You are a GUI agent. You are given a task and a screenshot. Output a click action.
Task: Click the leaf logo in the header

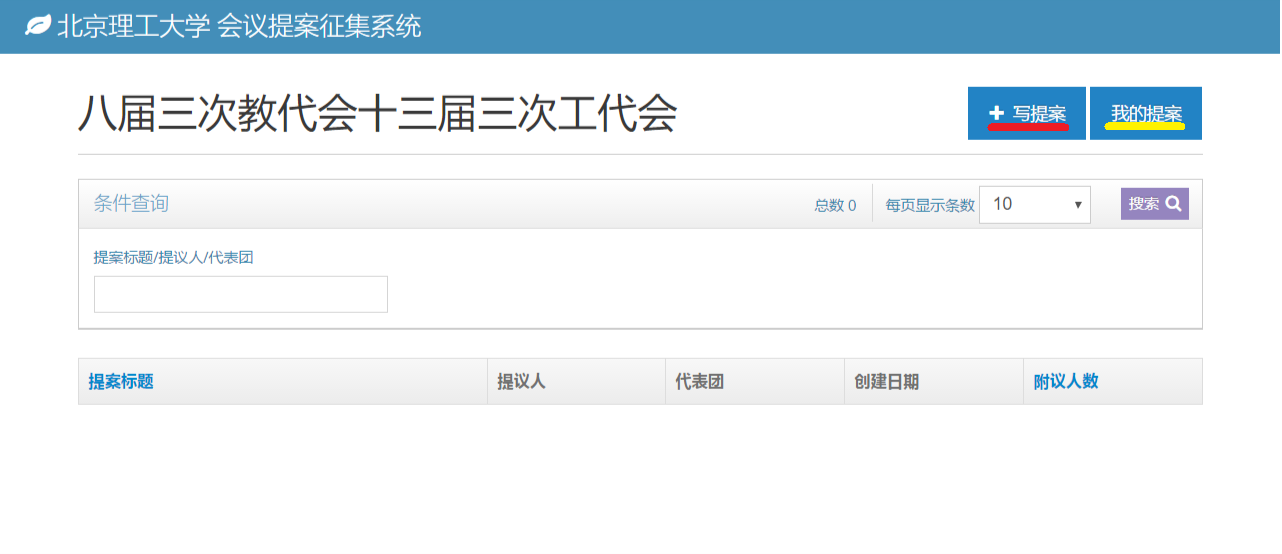pos(38,26)
